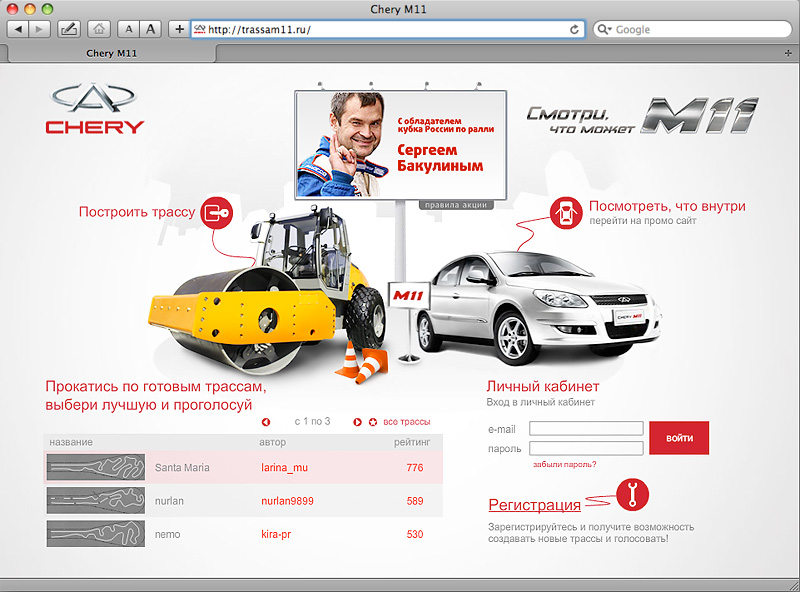
Task: Focus the пароль password field
Action: tap(586, 448)
